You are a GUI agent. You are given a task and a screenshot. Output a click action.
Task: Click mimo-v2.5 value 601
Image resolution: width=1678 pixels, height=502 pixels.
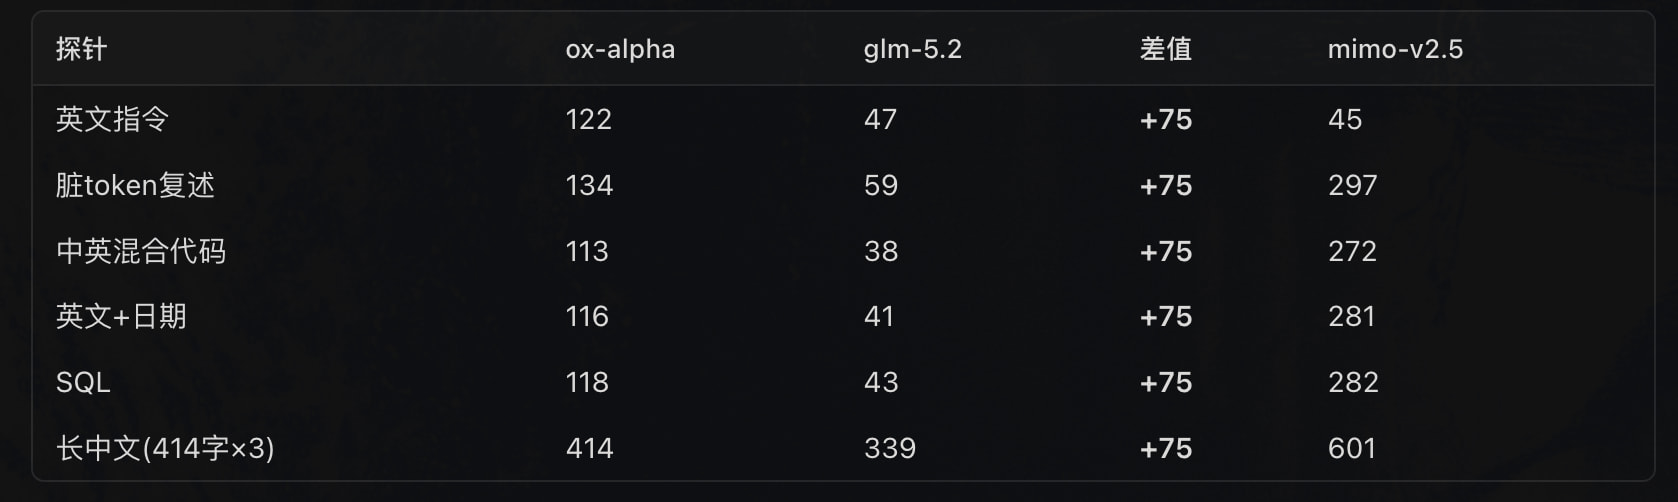(x=1352, y=448)
